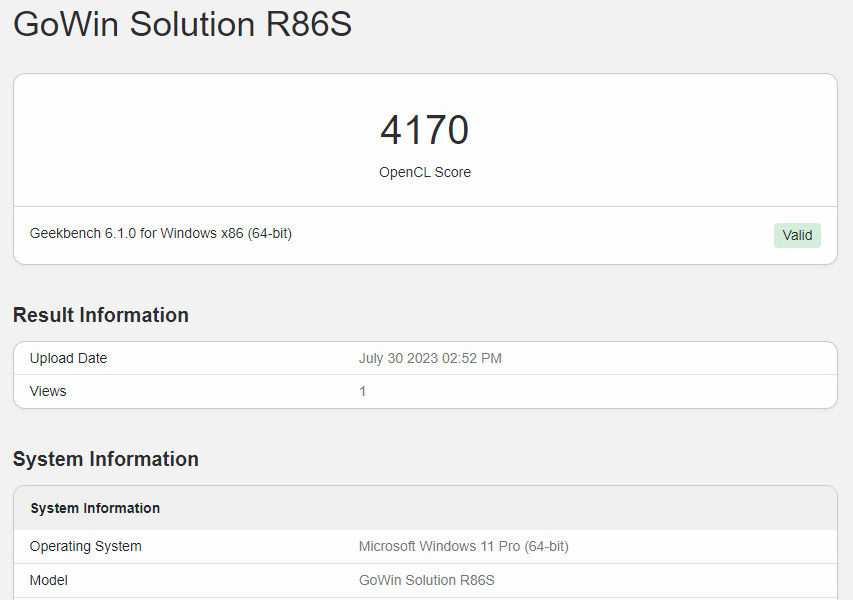Click the large System Information section heading
The width and height of the screenshot is (853, 600).
(x=106, y=459)
